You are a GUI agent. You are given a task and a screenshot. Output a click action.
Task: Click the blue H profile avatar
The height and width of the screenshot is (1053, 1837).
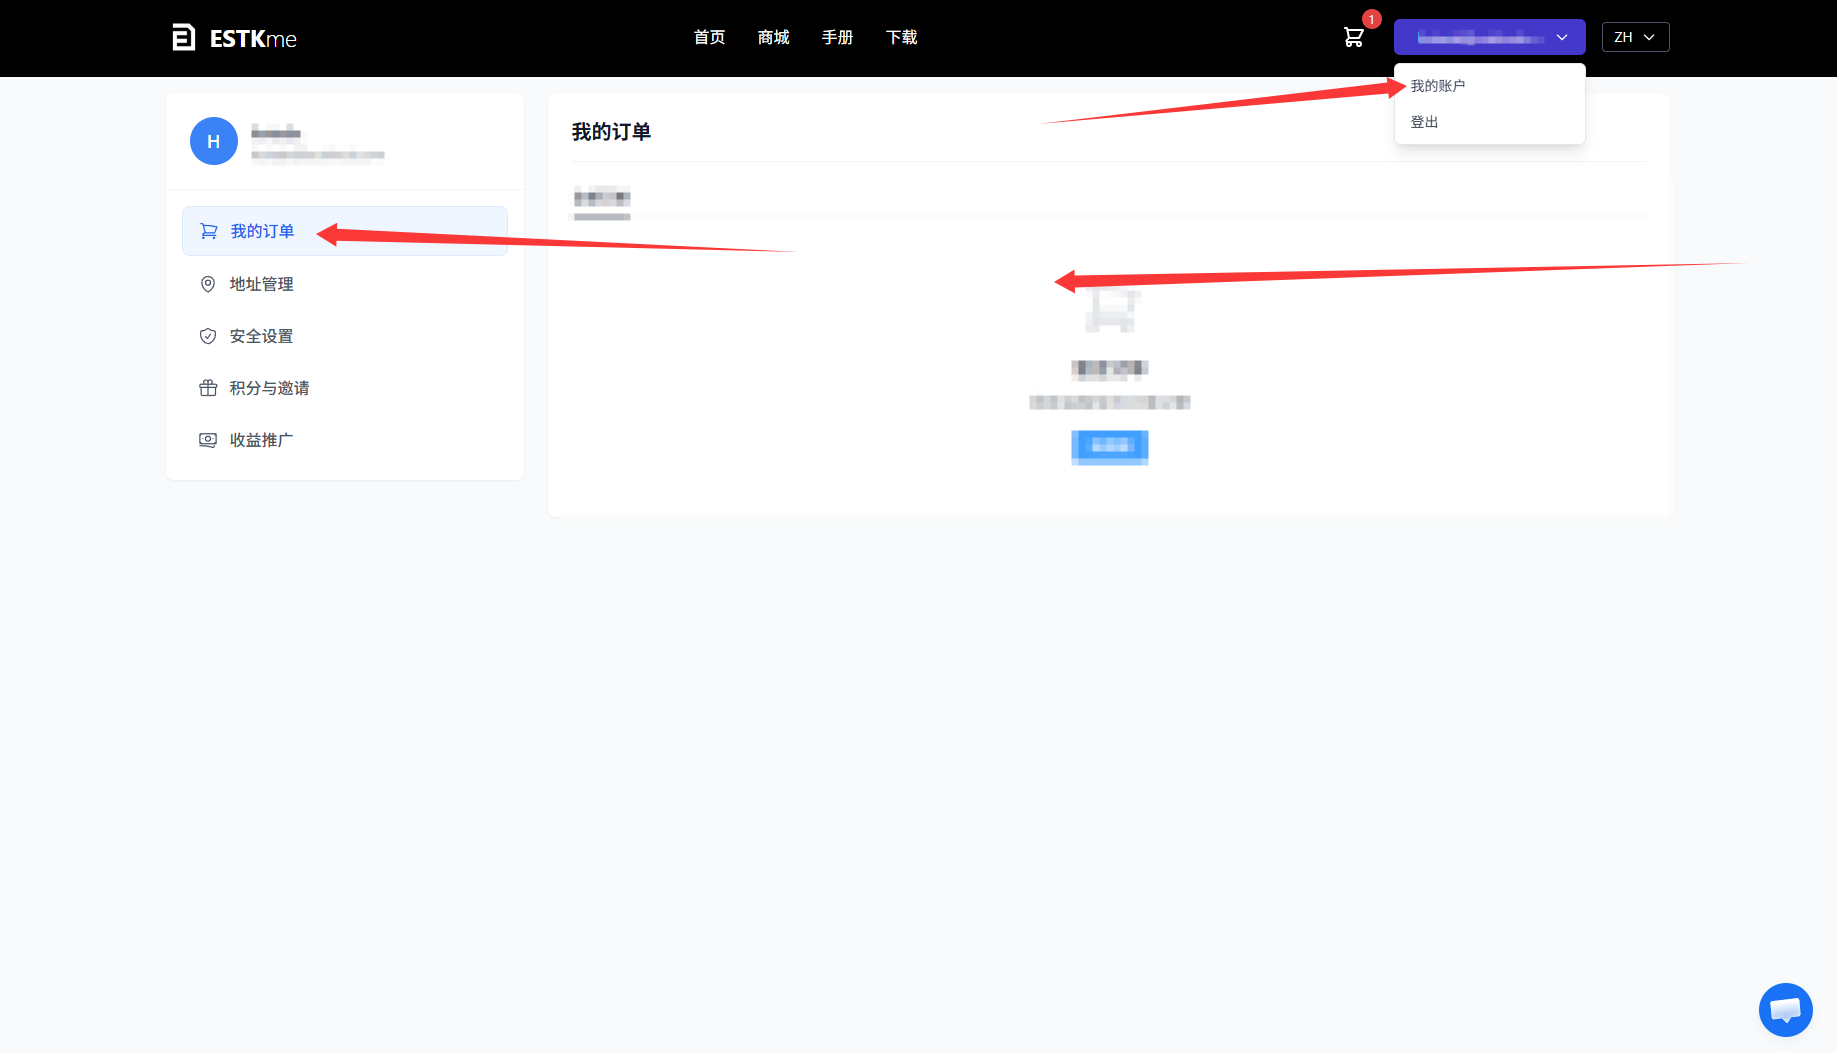click(x=214, y=142)
